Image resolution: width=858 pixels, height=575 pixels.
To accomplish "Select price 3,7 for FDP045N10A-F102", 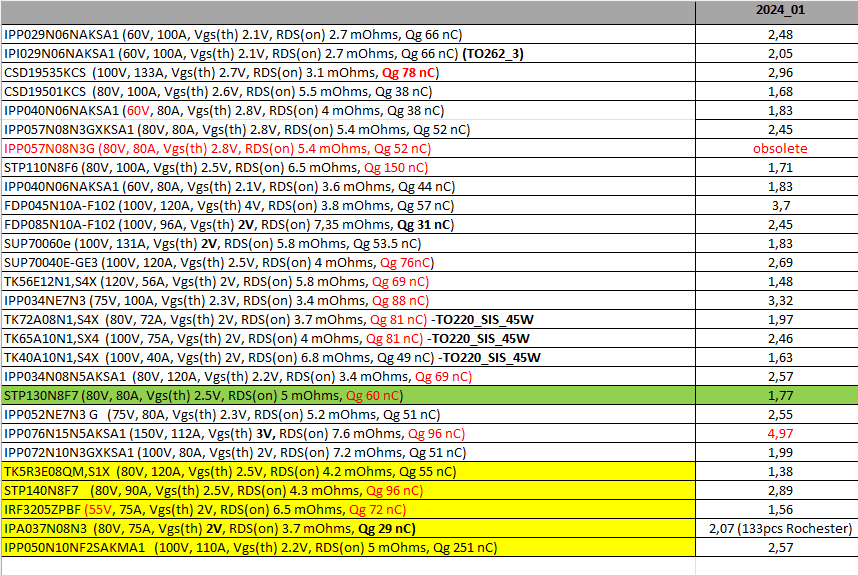I will pyautogui.click(x=776, y=206).
